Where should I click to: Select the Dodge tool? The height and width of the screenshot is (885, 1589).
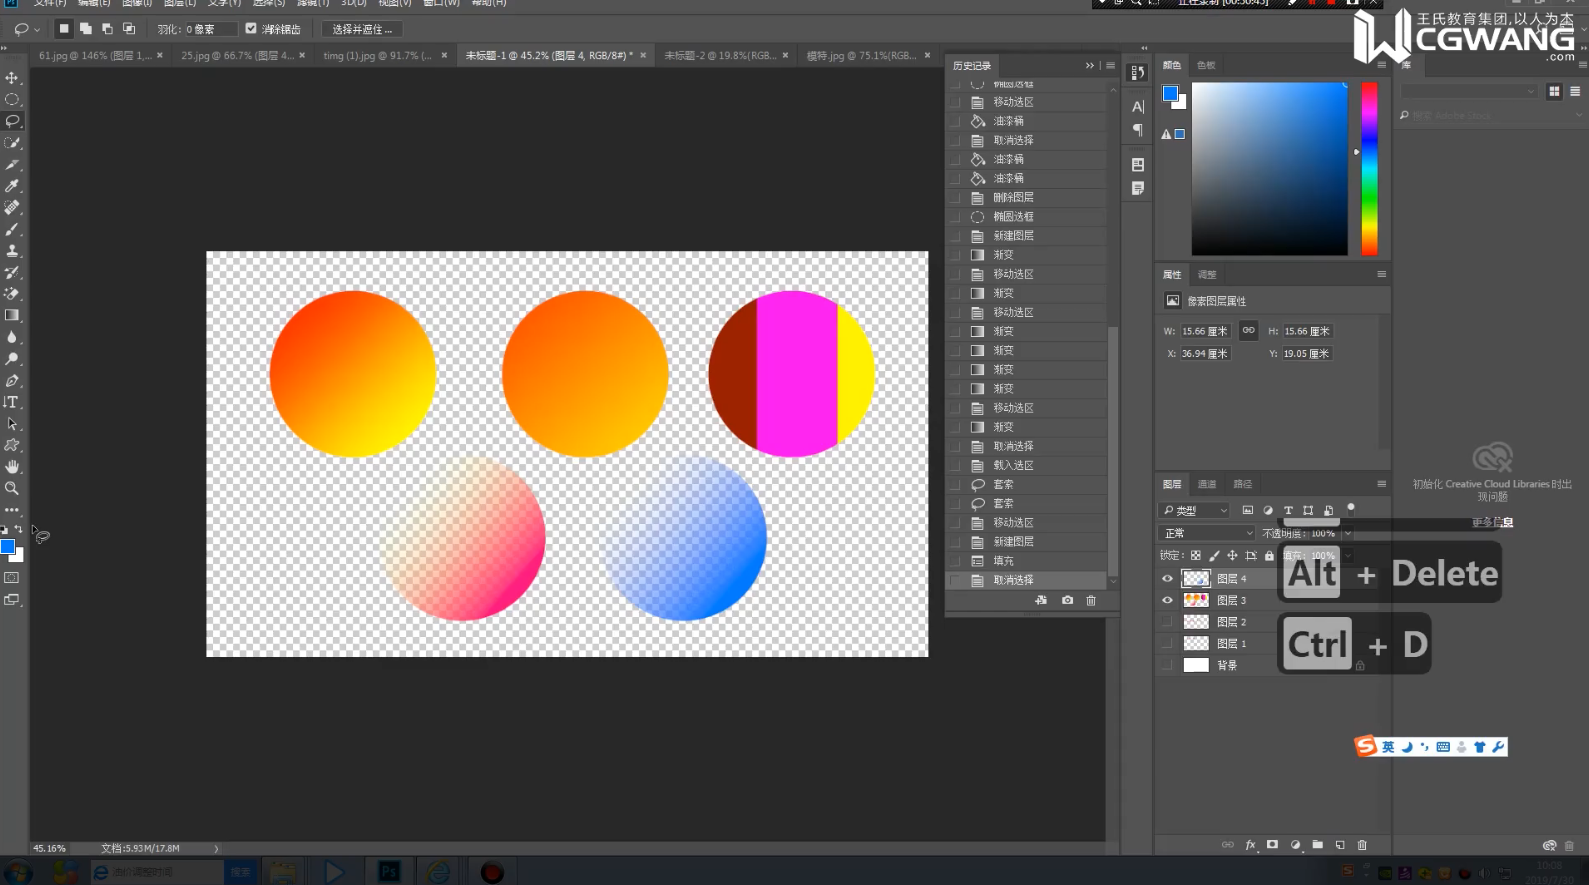click(x=12, y=359)
